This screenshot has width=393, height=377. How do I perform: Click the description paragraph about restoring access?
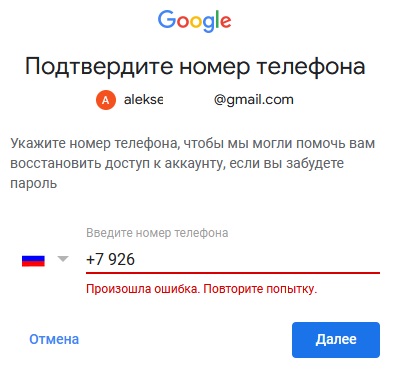click(193, 163)
